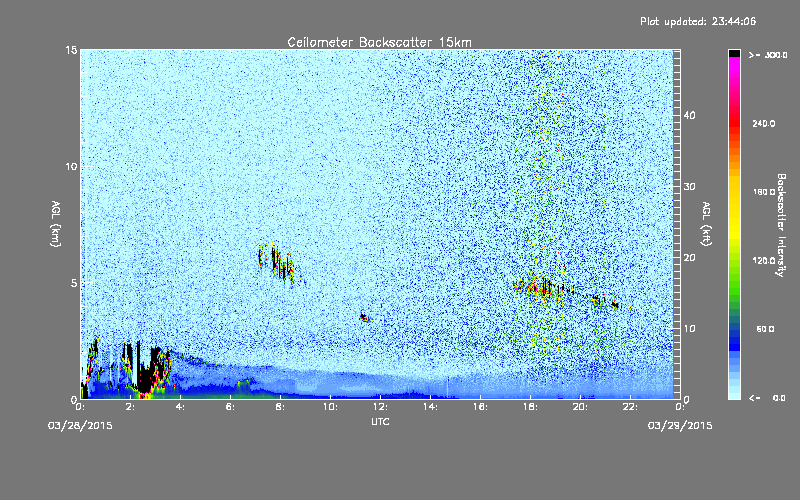Pick the green band of the colorbar
Image resolution: width=800 pixels, height=500 pixels.
click(x=734, y=286)
